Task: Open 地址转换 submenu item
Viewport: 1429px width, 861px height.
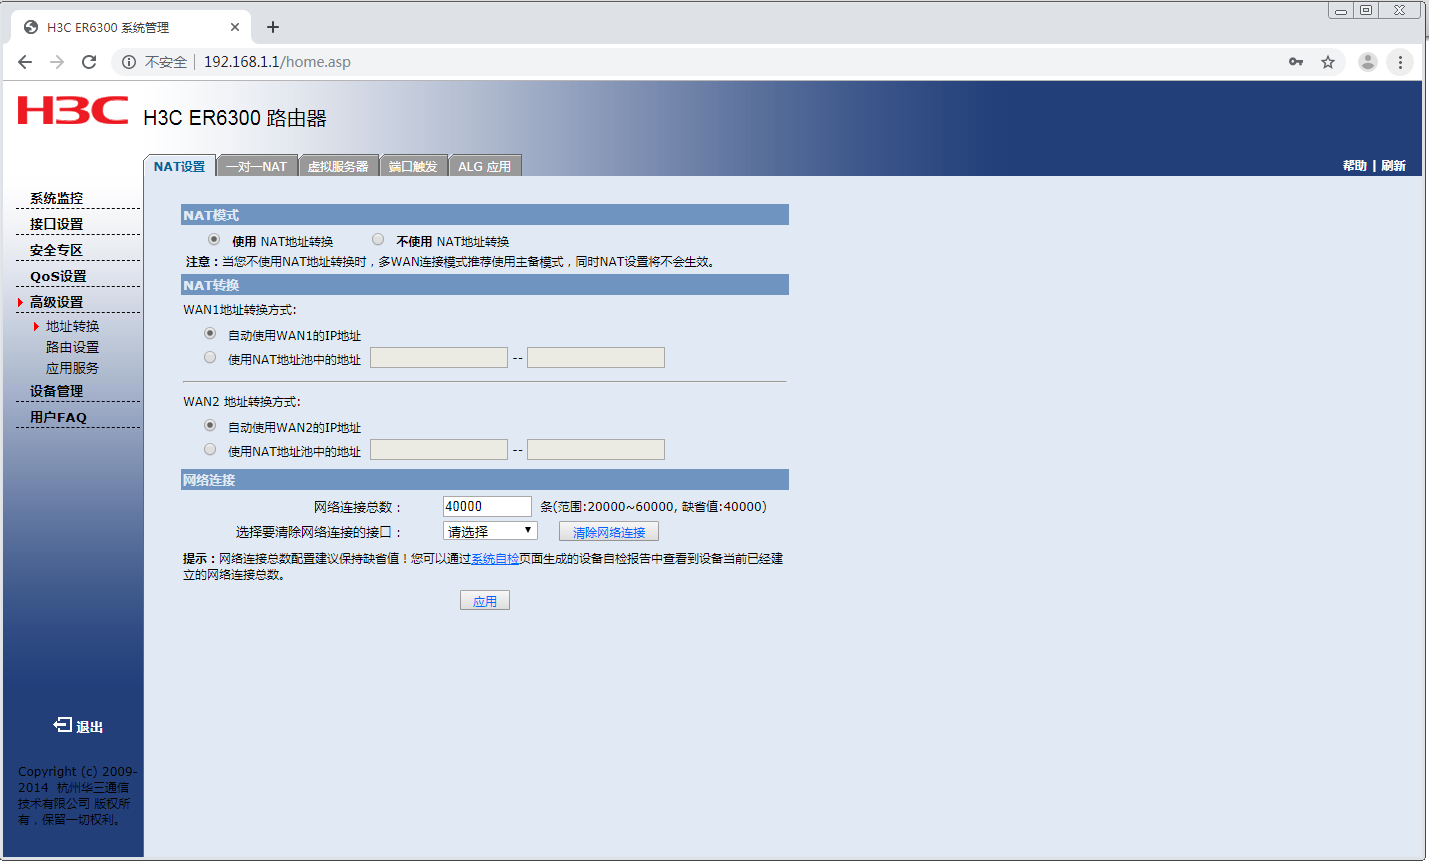Action: (72, 326)
